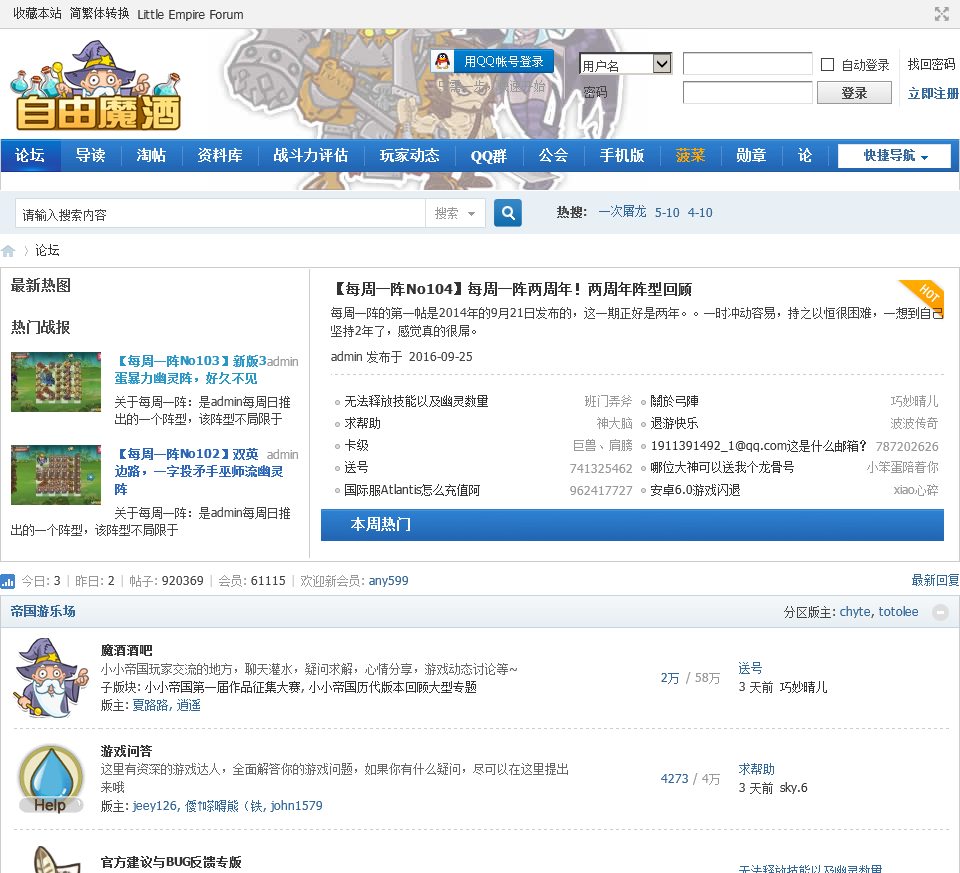960x873 pixels.
Task: Open the 玩家动态 navigation tab
Action: (x=410, y=155)
